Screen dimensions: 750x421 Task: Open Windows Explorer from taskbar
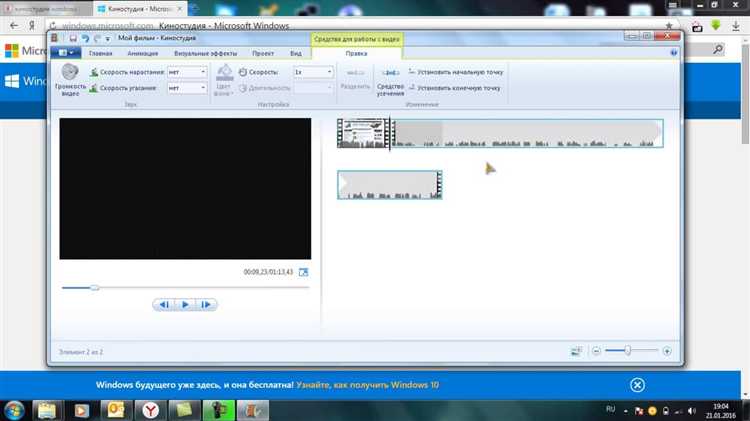pyautogui.click(x=46, y=410)
